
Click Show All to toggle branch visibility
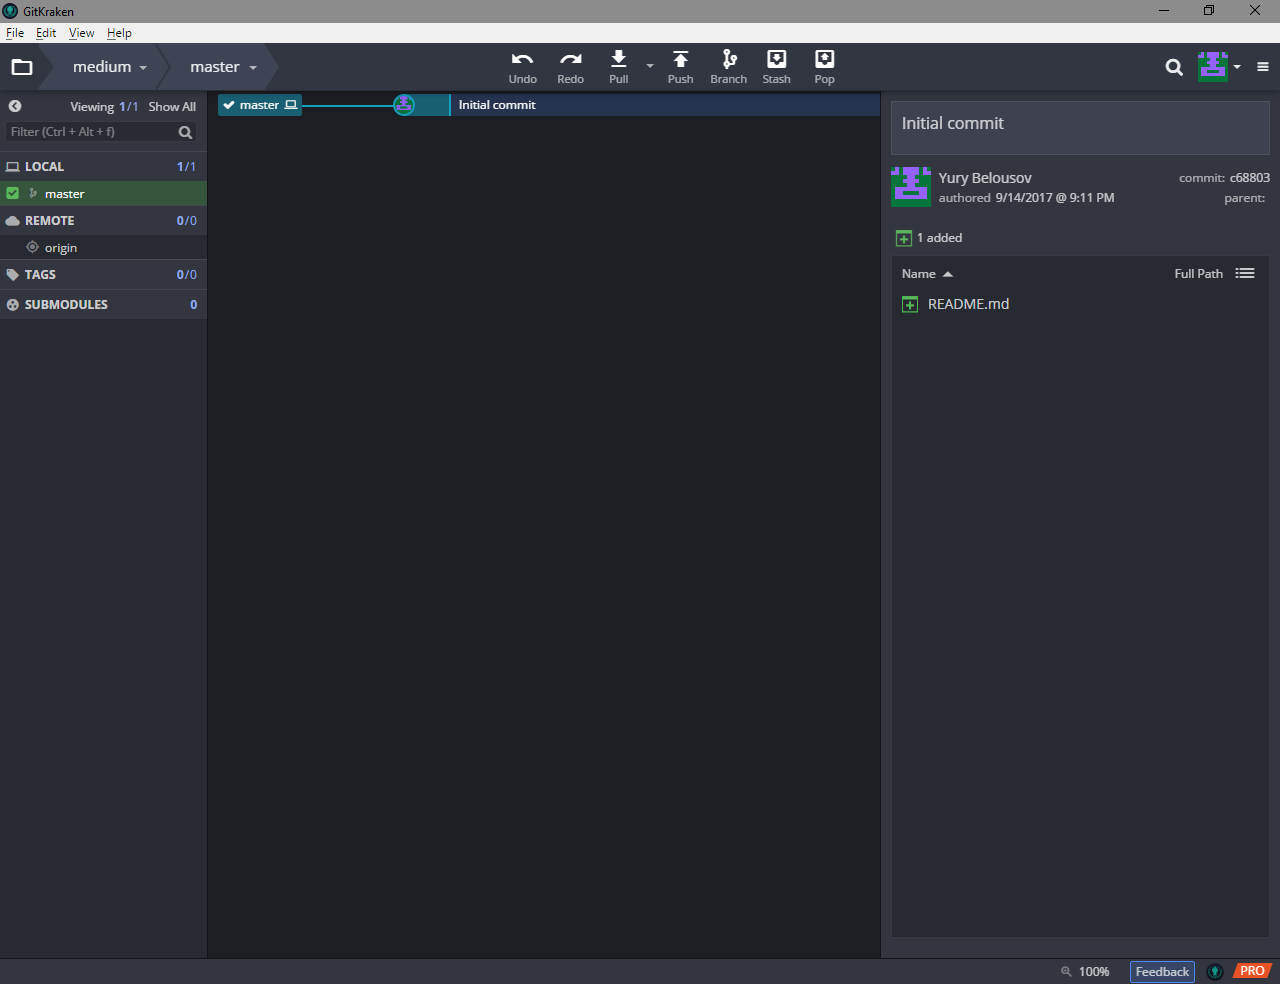[171, 106]
